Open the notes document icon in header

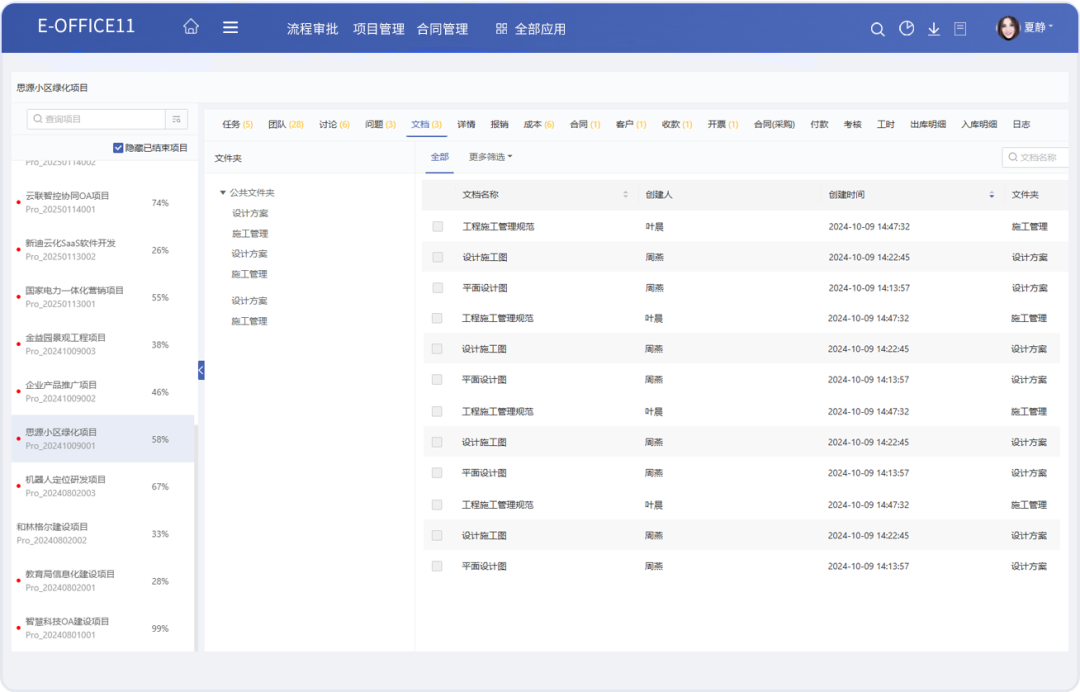[960, 29]
